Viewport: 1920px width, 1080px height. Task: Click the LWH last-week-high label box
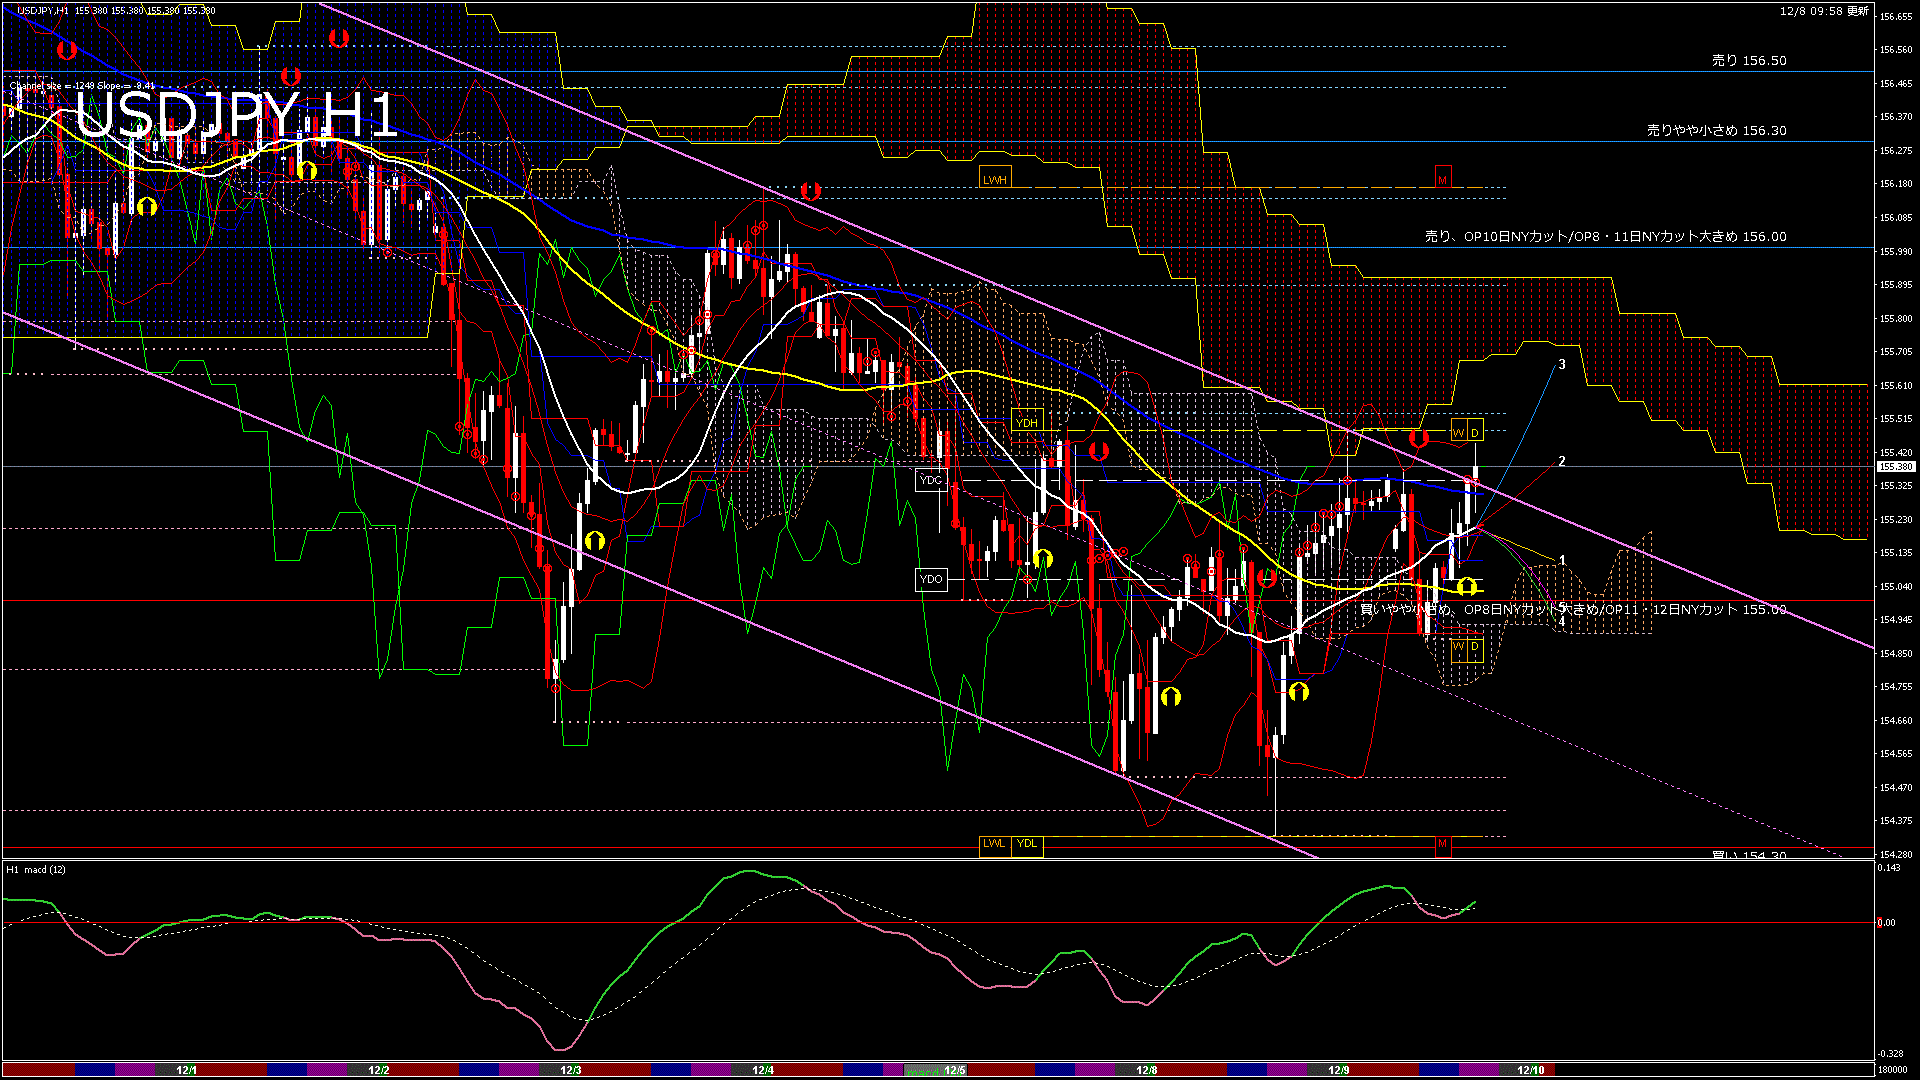tap(995, 176)
